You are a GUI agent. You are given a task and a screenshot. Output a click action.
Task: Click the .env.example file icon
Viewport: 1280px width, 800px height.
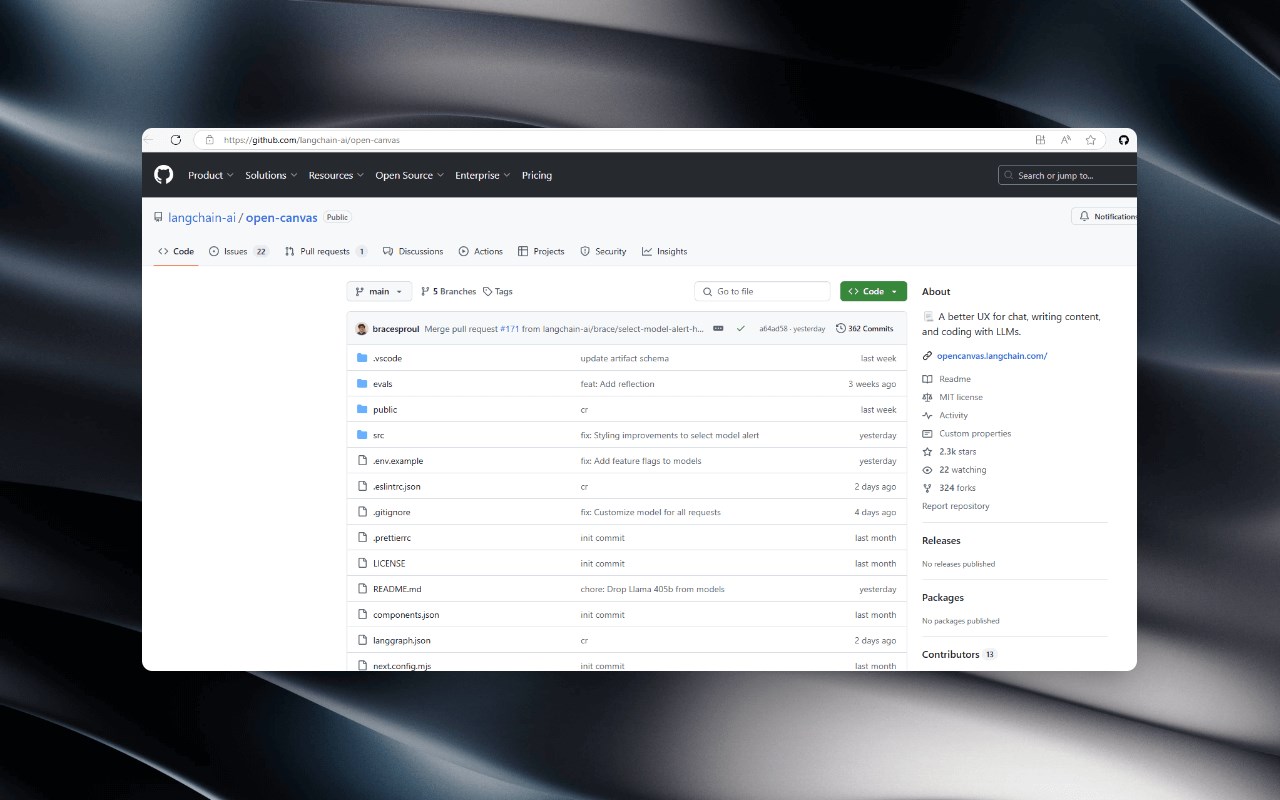tap(363, 461)
